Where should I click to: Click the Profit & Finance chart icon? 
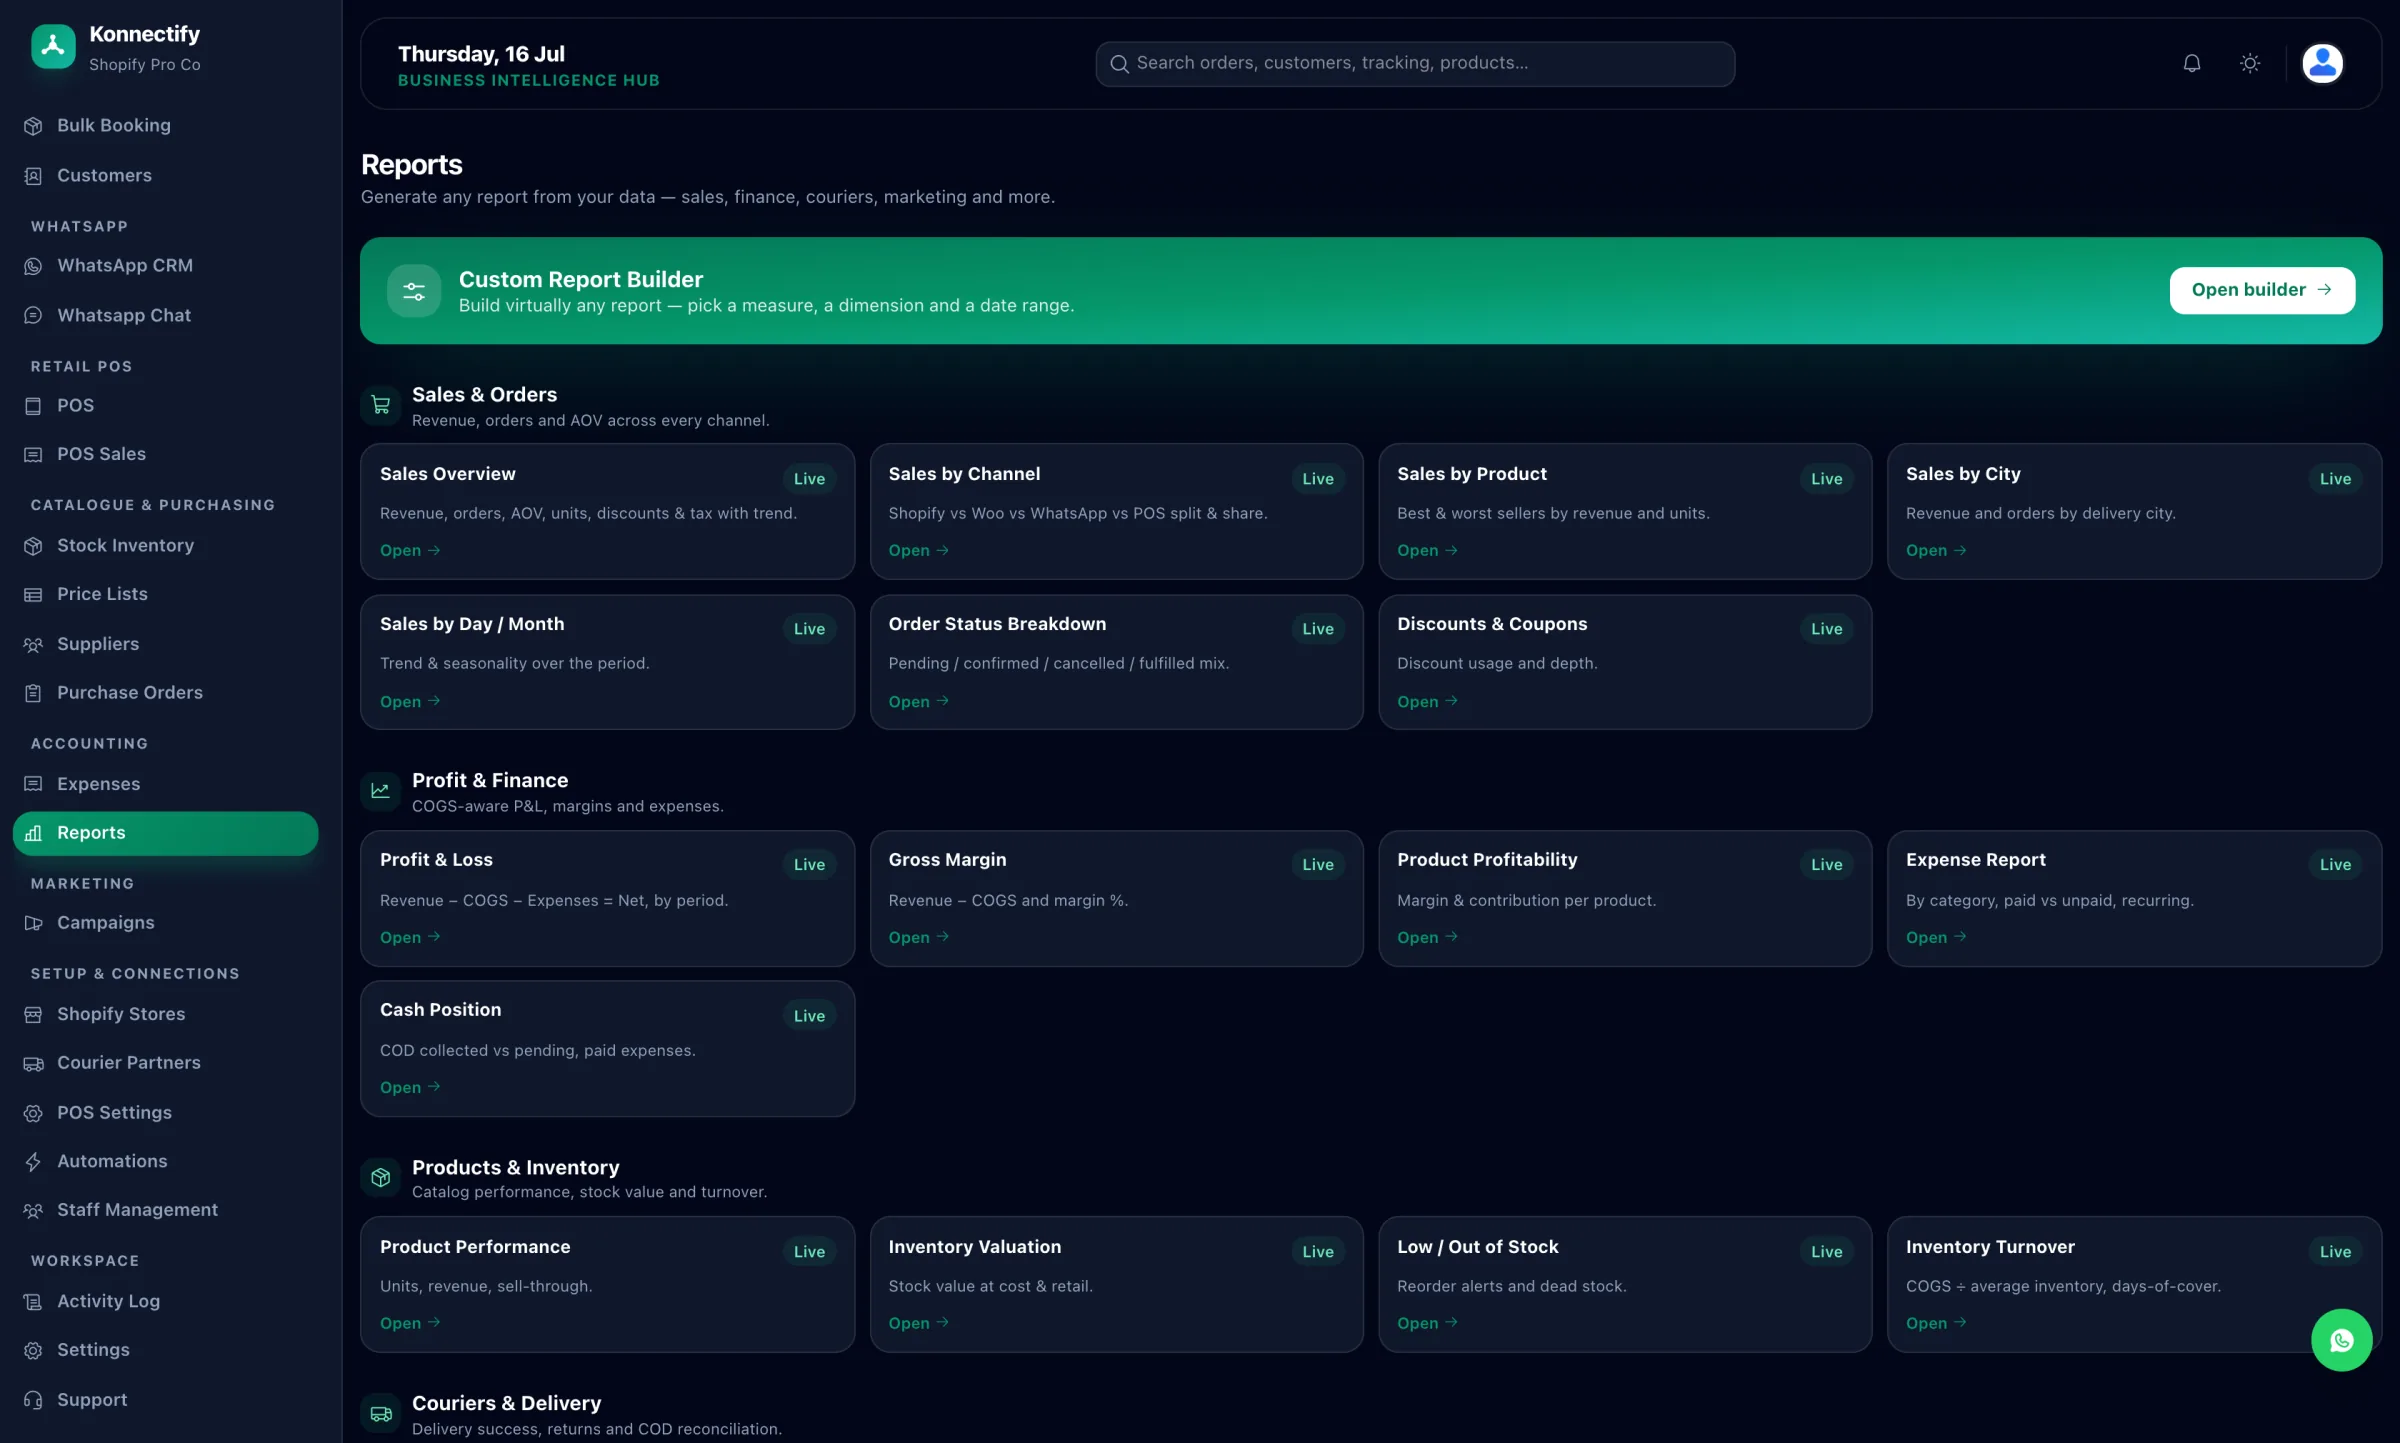coord(381,791)
